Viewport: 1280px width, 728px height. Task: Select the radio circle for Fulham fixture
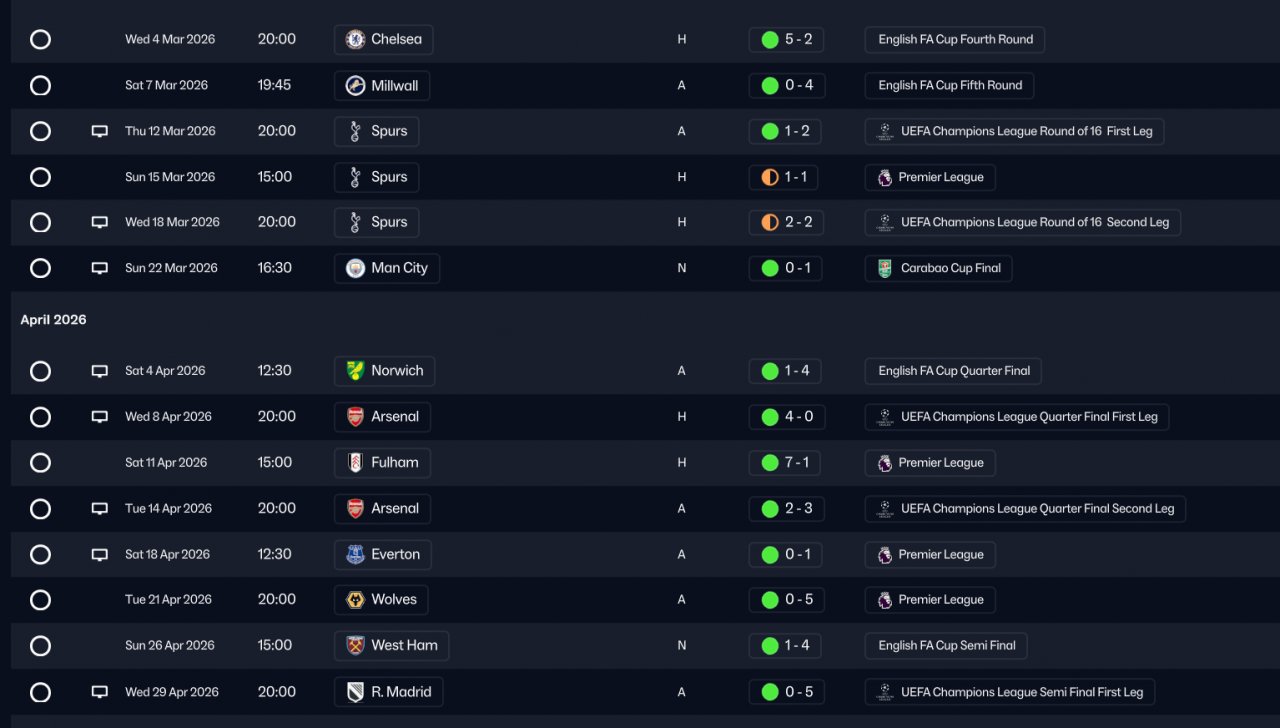click(40, 463)
